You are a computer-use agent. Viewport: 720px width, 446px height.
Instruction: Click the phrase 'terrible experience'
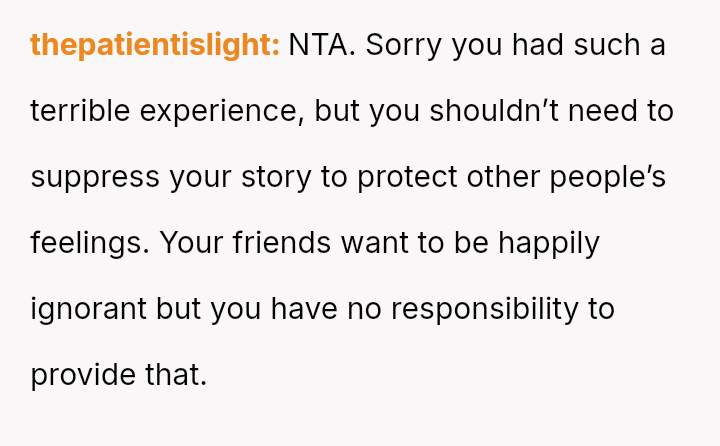click(x=166, y=111)
